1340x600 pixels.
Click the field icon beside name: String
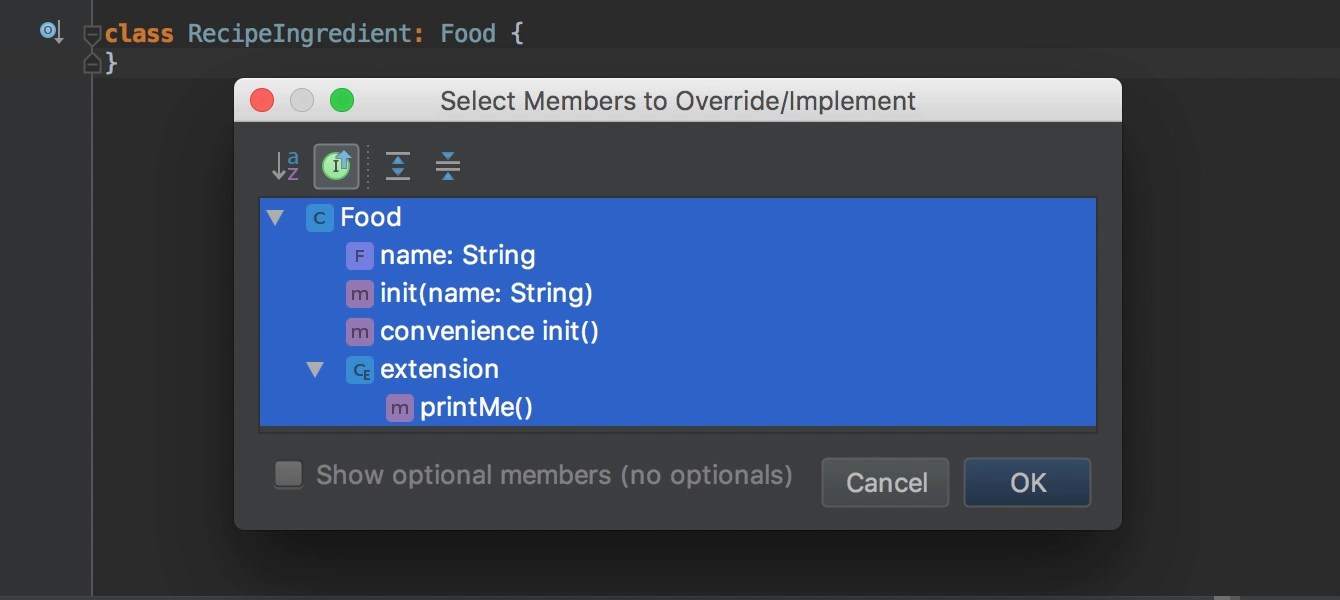coord(358,256)
